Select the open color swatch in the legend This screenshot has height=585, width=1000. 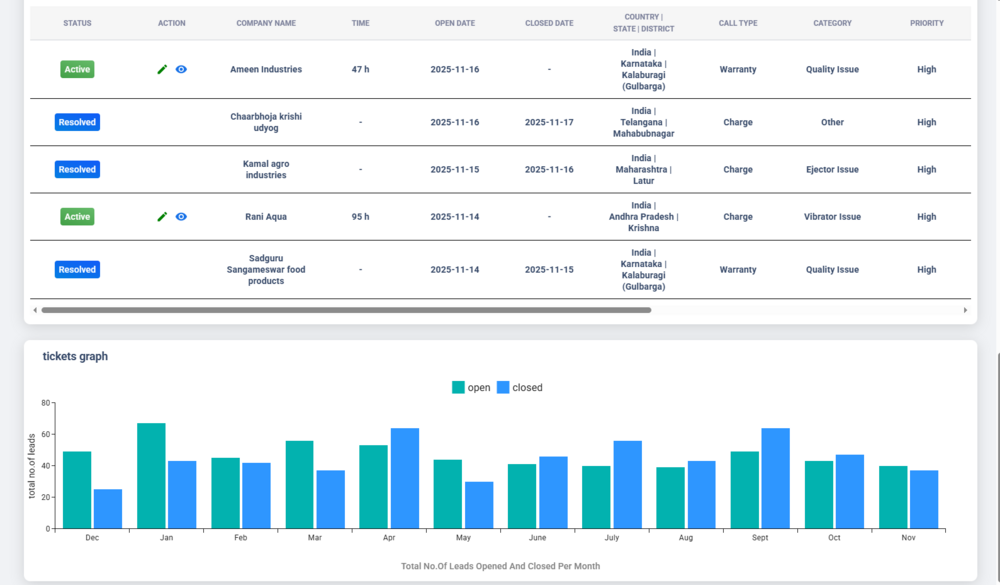[456, 387]
